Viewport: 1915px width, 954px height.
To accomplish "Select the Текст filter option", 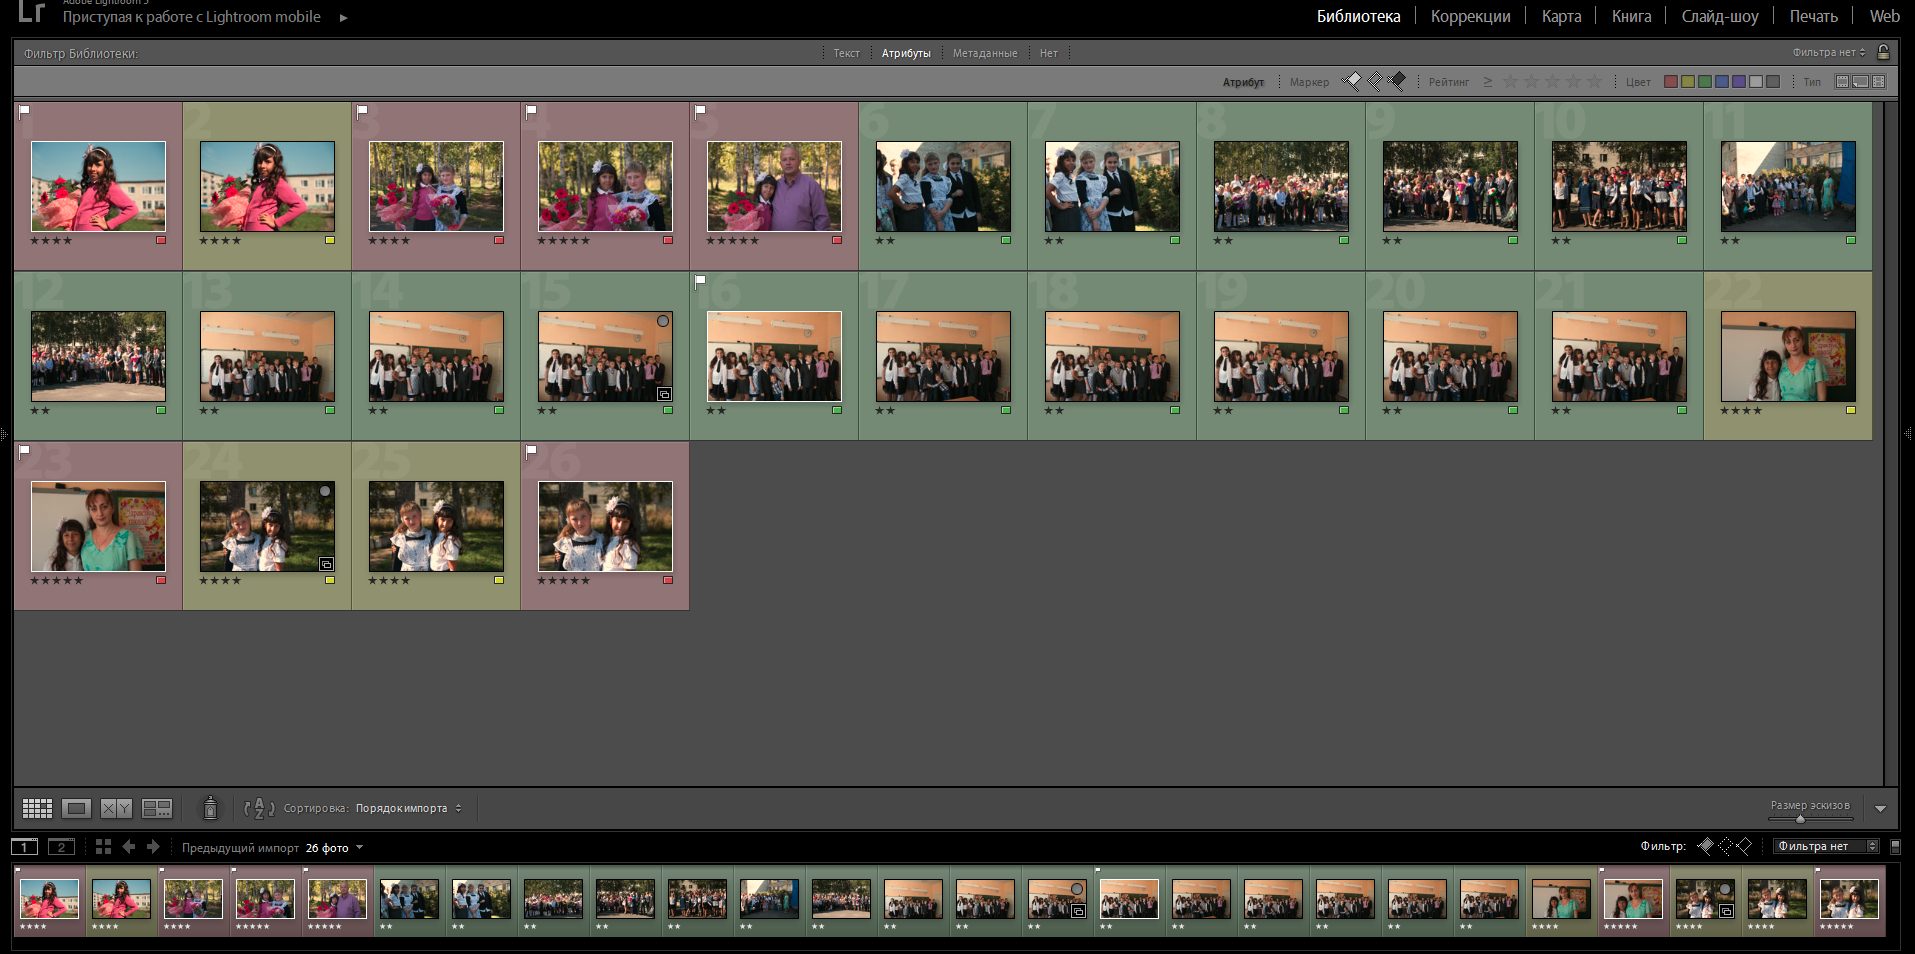I will pyautogui.click(x=846, y=53).
